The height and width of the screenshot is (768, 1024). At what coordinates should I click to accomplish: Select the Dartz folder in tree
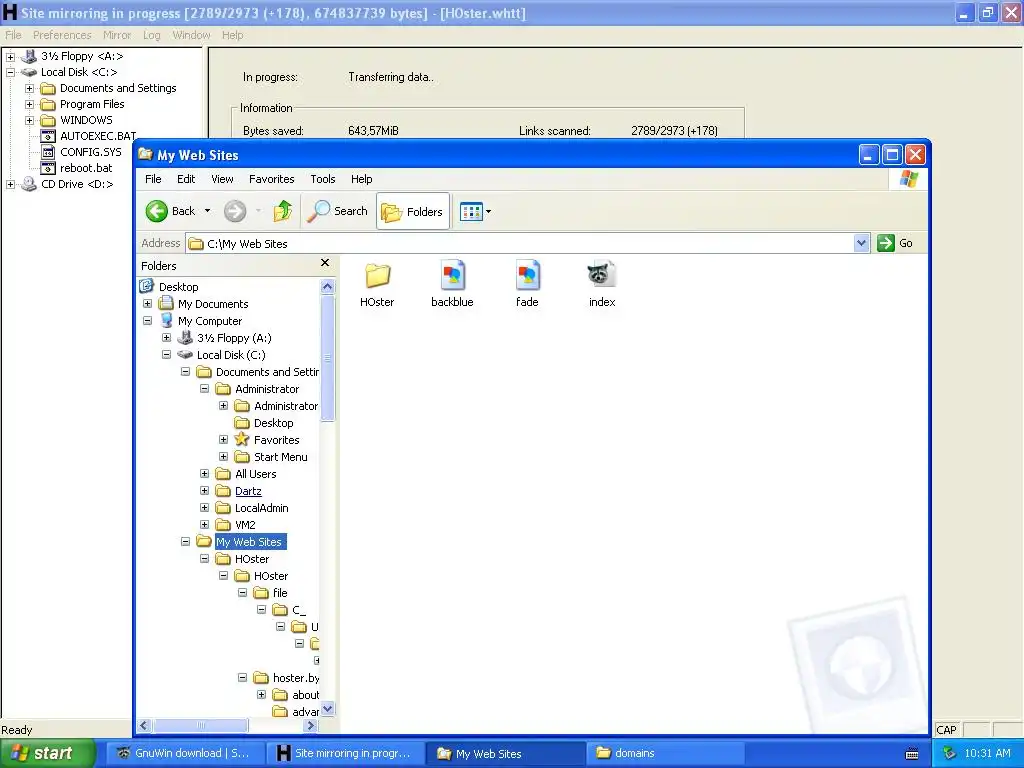248,491
